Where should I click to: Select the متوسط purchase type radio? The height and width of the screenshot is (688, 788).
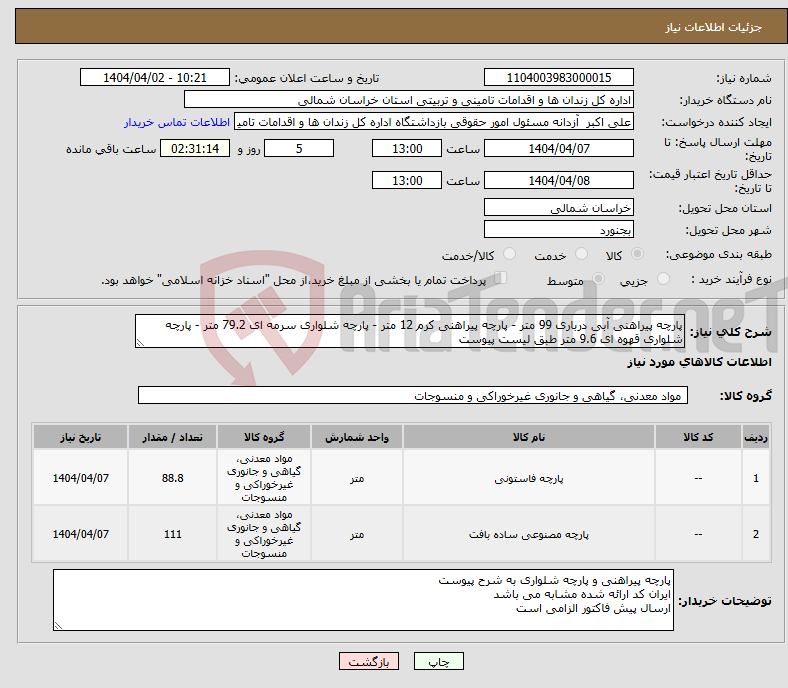point(599,278)
